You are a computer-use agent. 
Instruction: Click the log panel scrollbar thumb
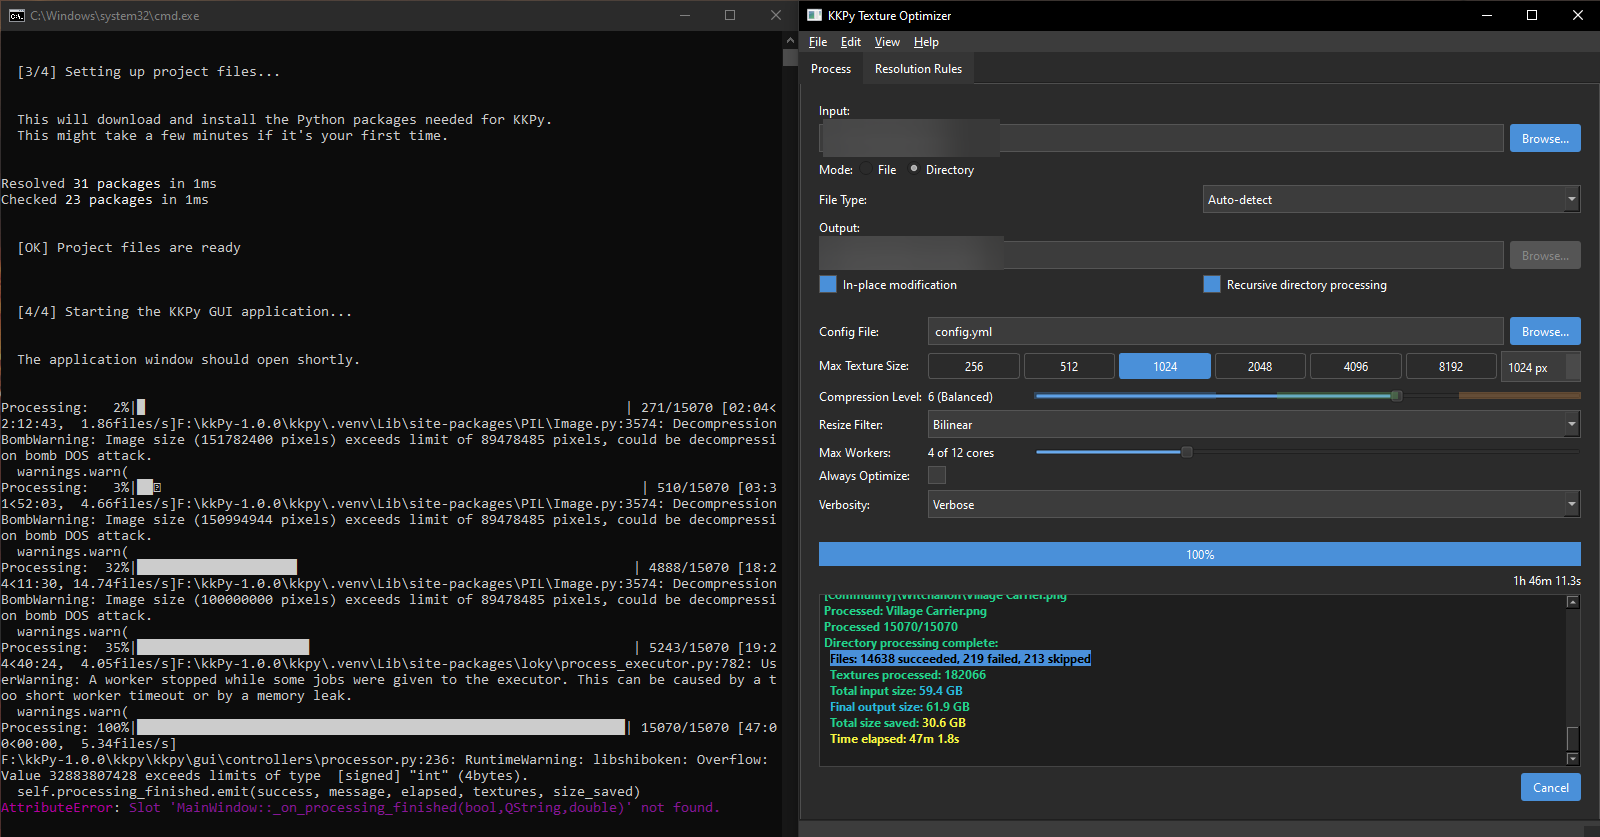click(x=1573, y=738)
